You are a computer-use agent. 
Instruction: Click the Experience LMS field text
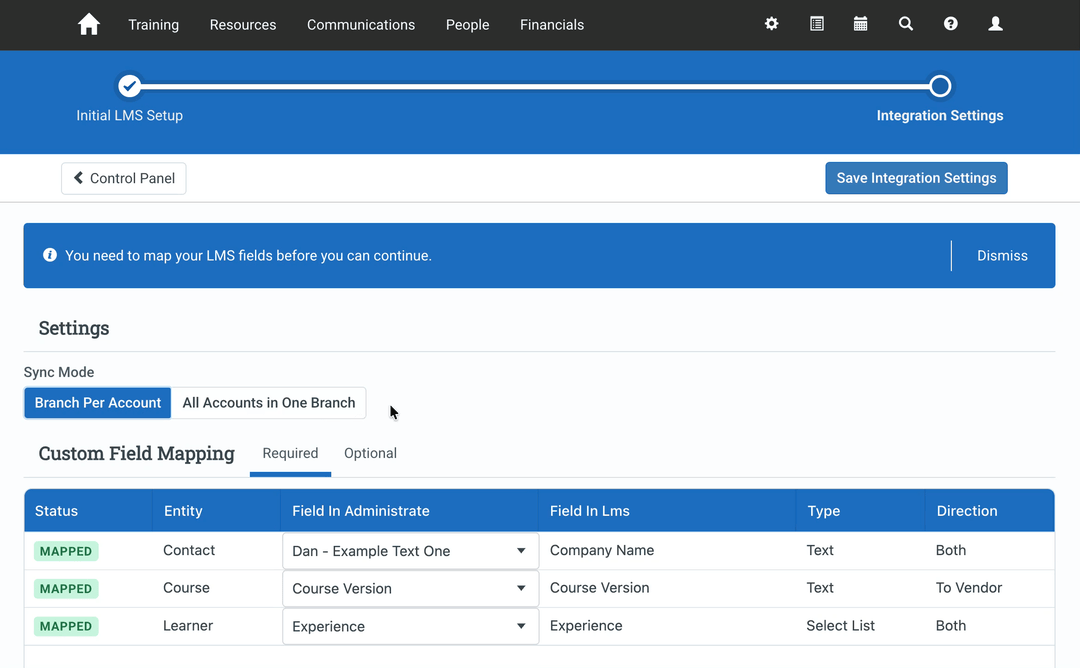tap(586, 625)
